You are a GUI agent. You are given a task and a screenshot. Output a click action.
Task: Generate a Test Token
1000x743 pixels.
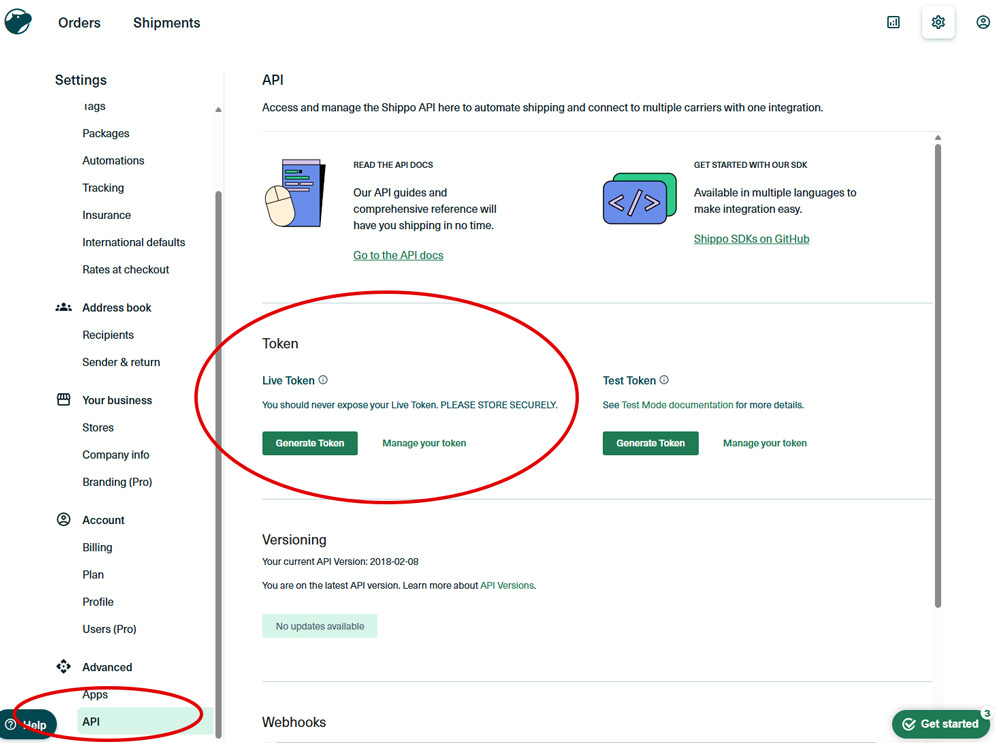pos(650,443)
